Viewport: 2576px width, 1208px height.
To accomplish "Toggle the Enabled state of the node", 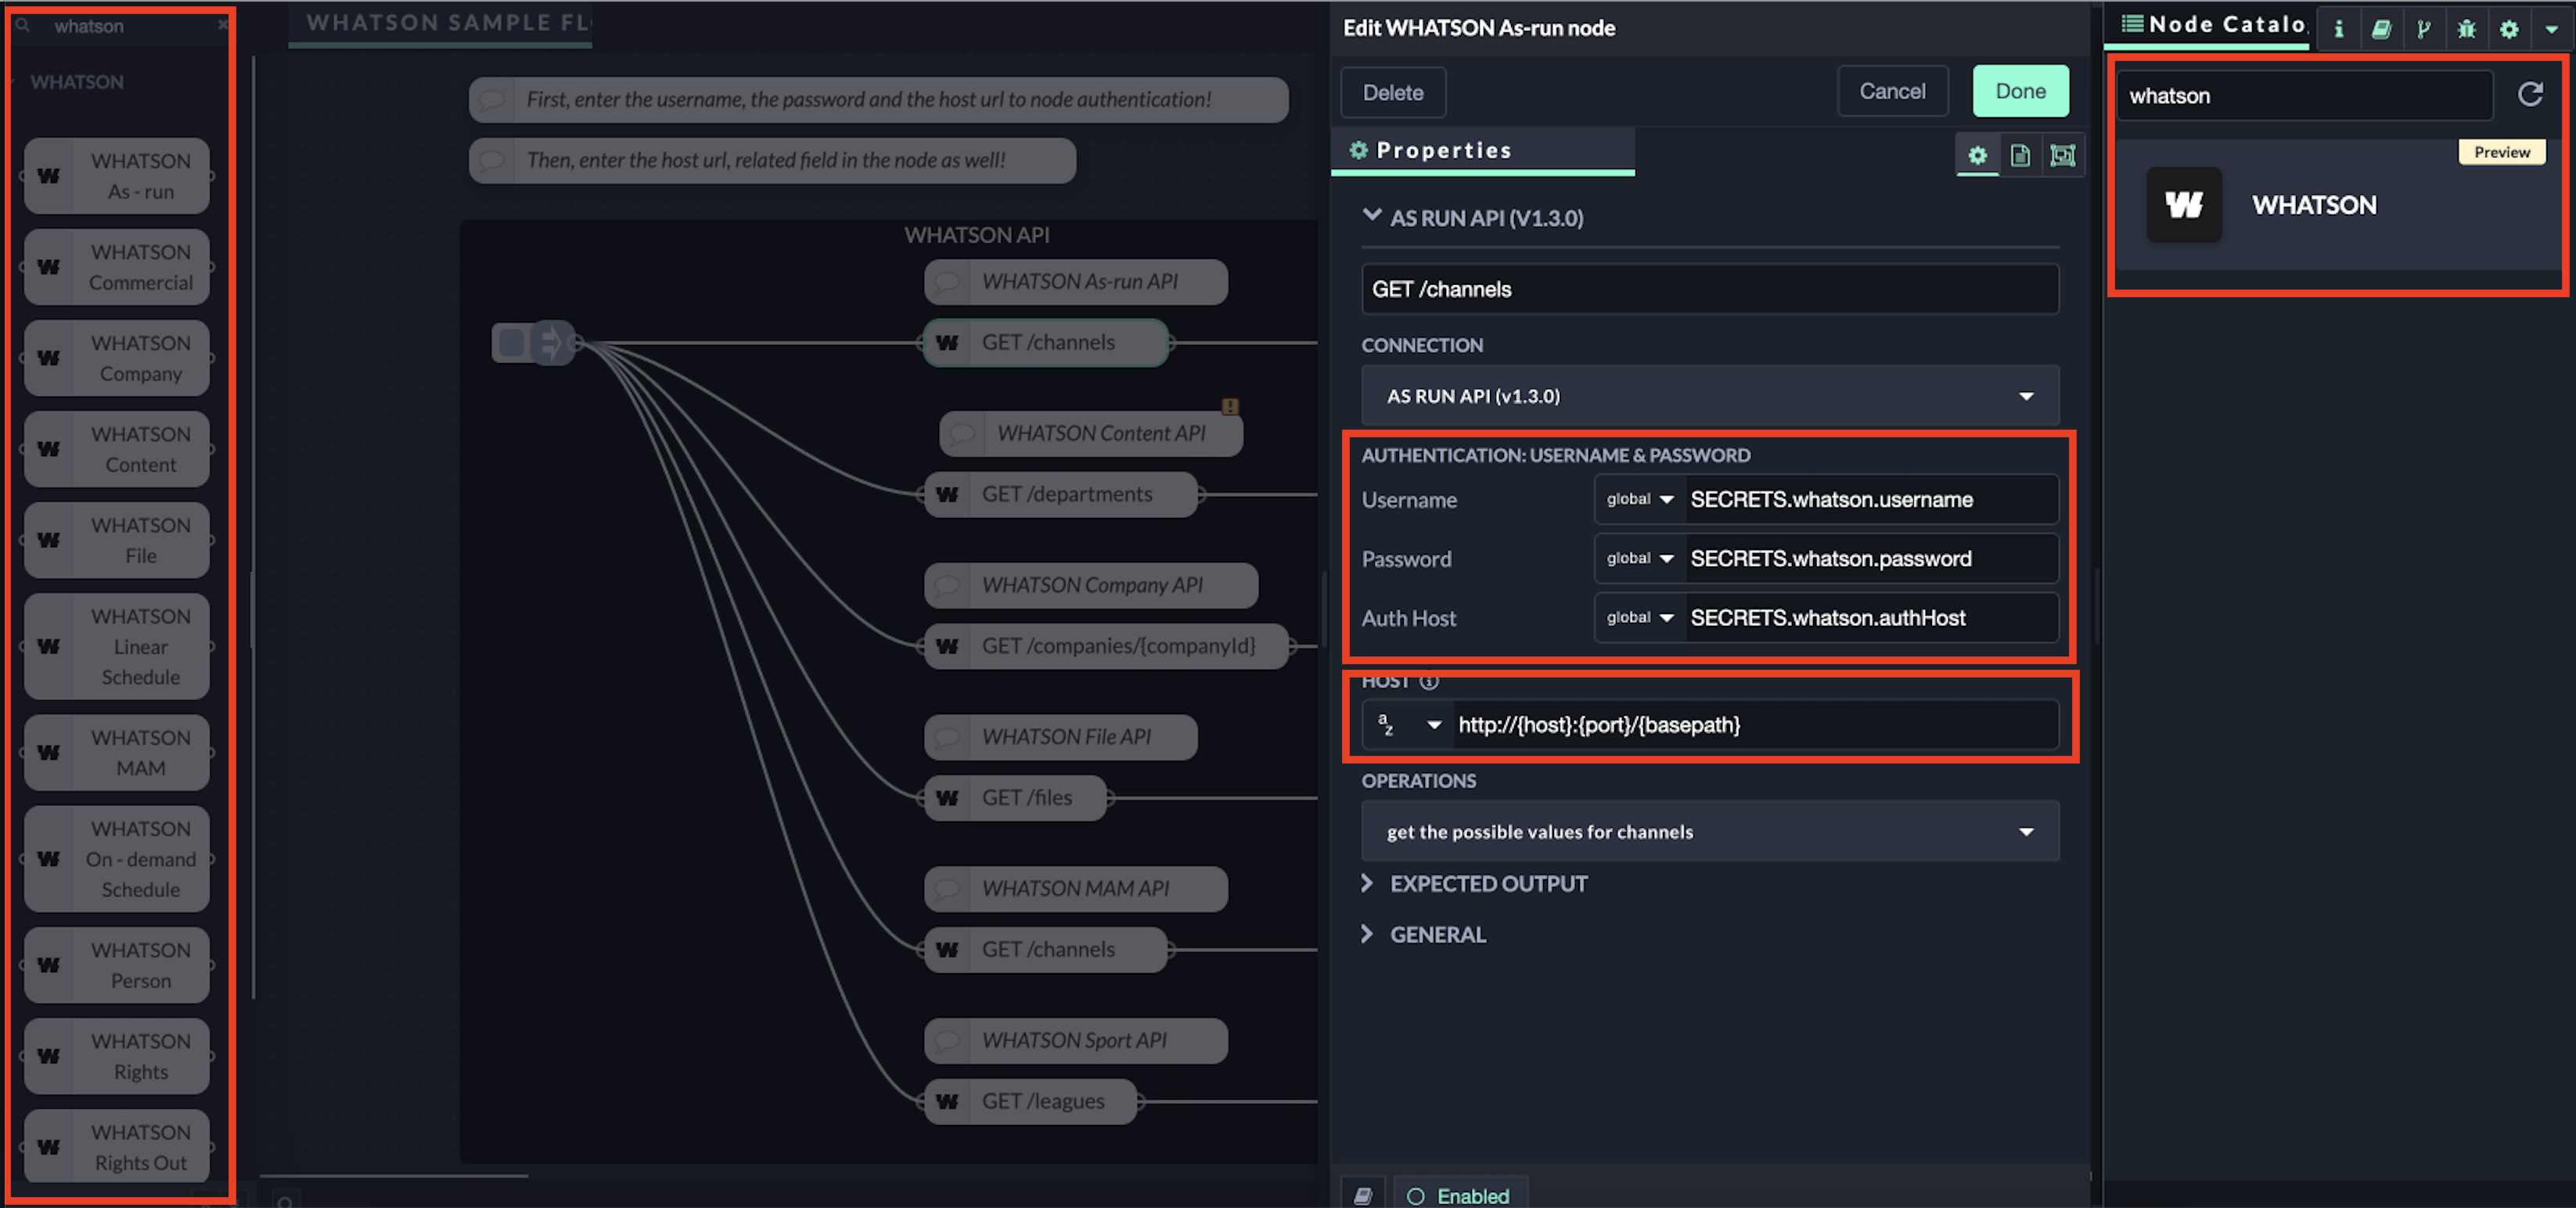I will [x=1459, y=1195].
